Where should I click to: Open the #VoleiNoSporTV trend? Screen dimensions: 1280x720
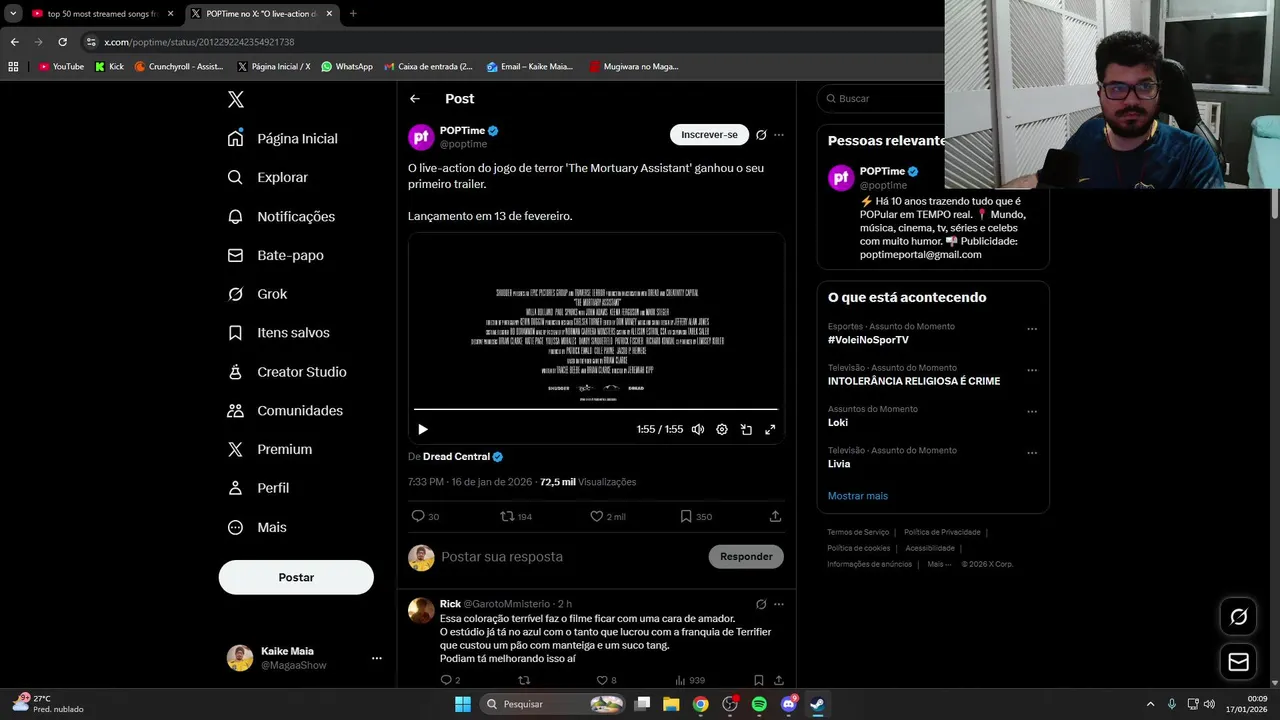(868, 340)
